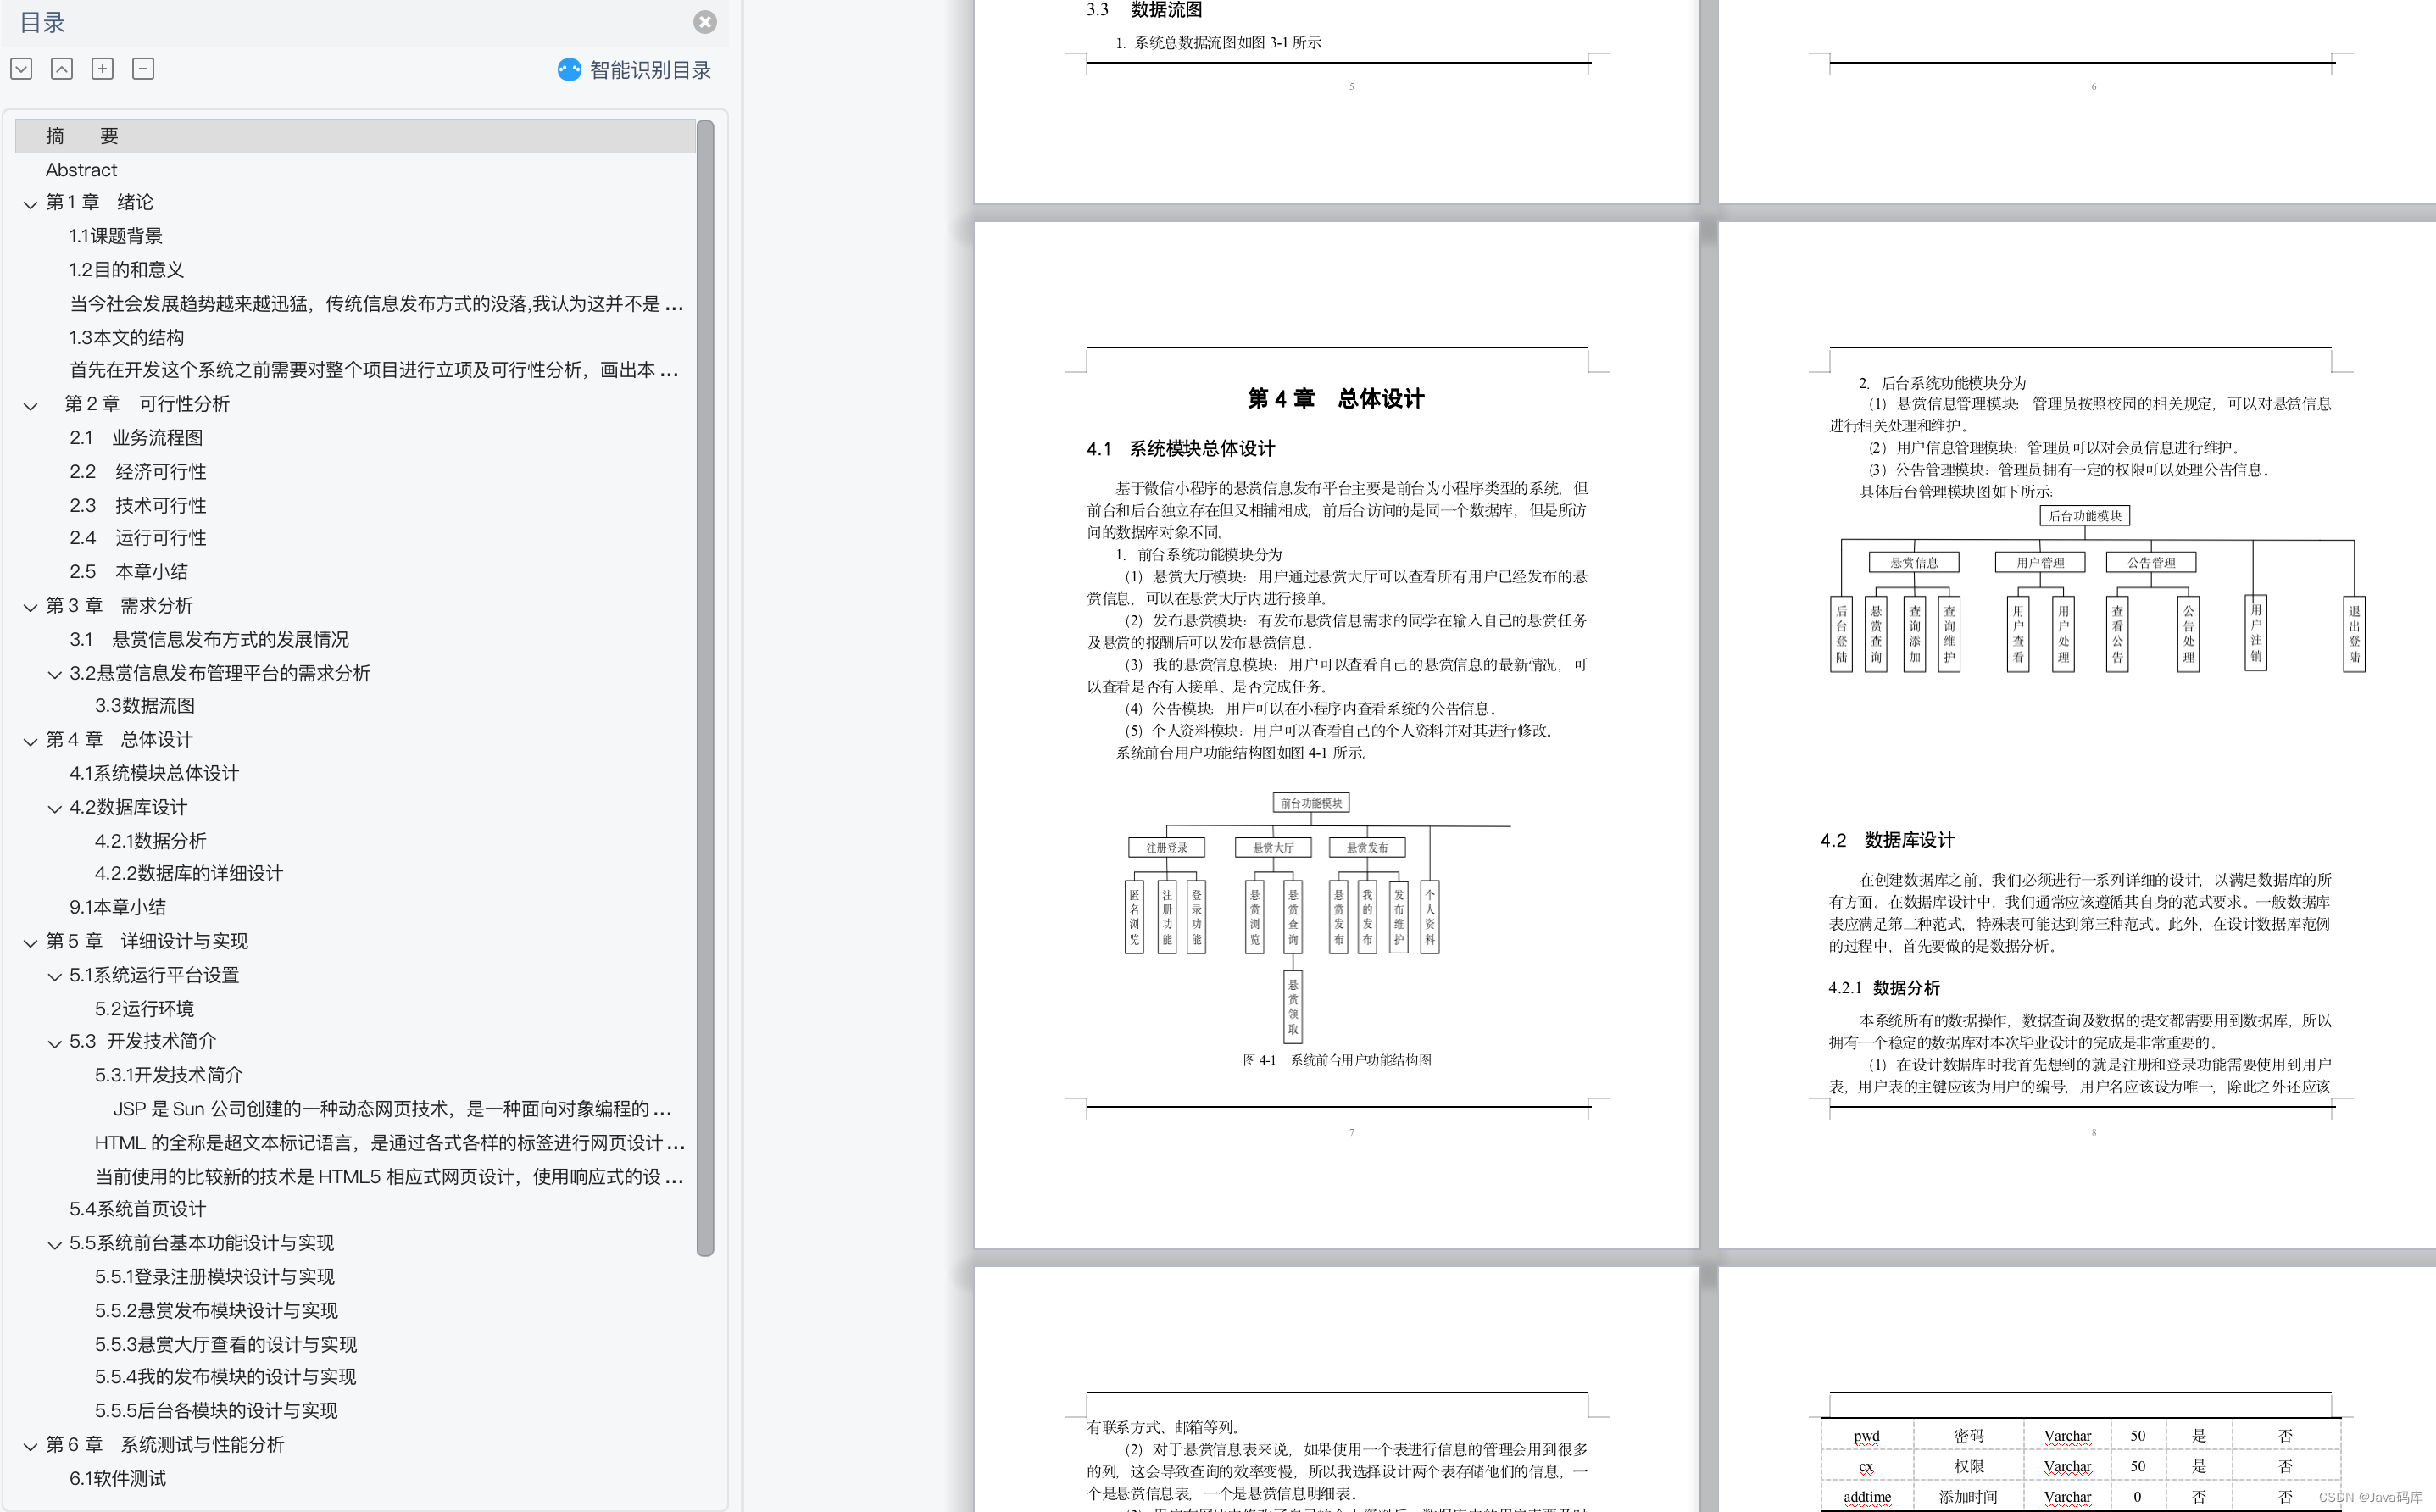Image resolution: width=2436 pixels, height=1512 pixels.
Task: Open 5.2运行环境 outline entry
Action: coord(144,1009)
